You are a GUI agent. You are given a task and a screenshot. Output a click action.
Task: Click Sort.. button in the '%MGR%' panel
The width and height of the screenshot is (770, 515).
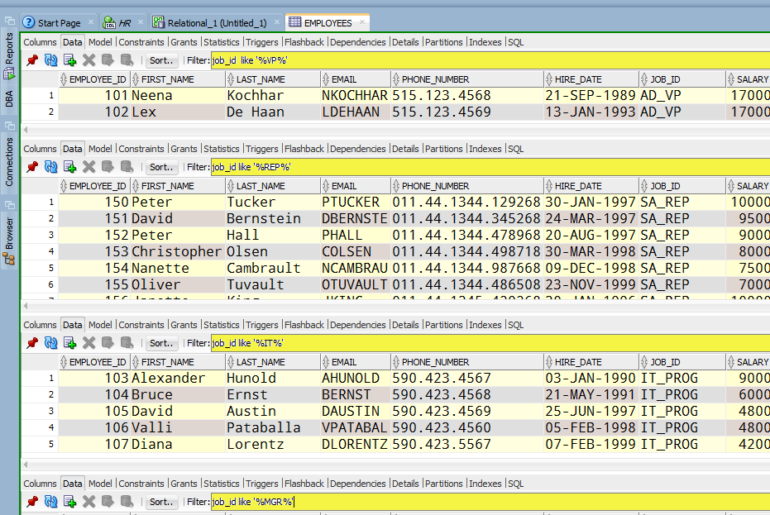pyautogui.click(x=162, y=501)
